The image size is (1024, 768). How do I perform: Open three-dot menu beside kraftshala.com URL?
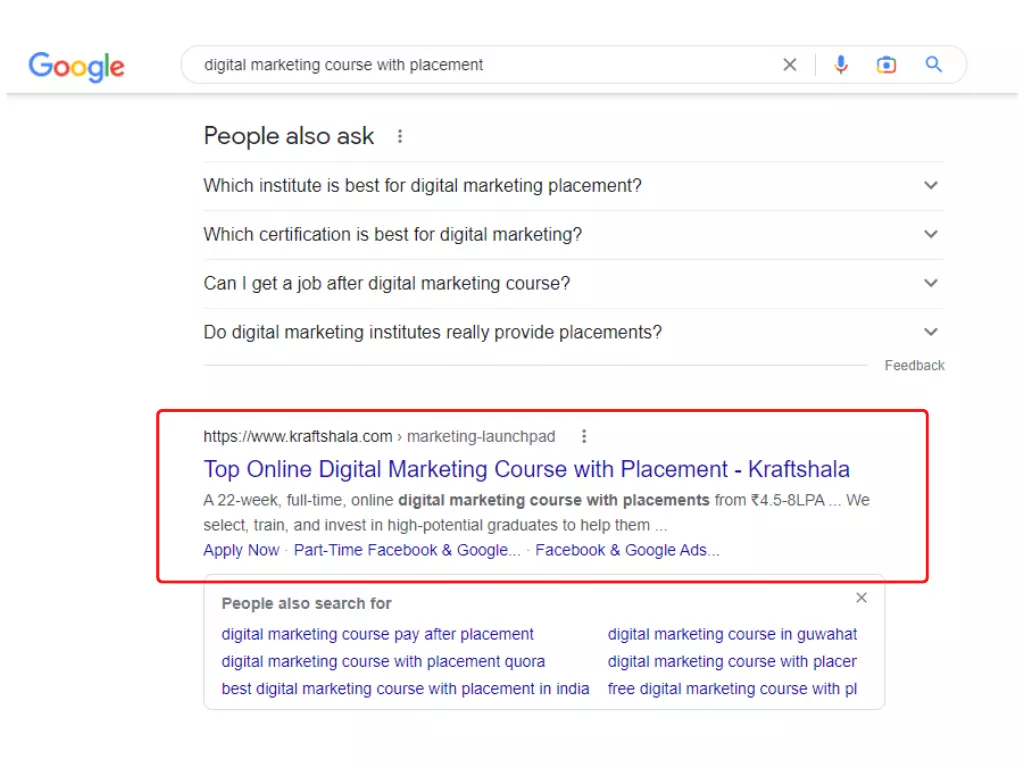[584, 436]
